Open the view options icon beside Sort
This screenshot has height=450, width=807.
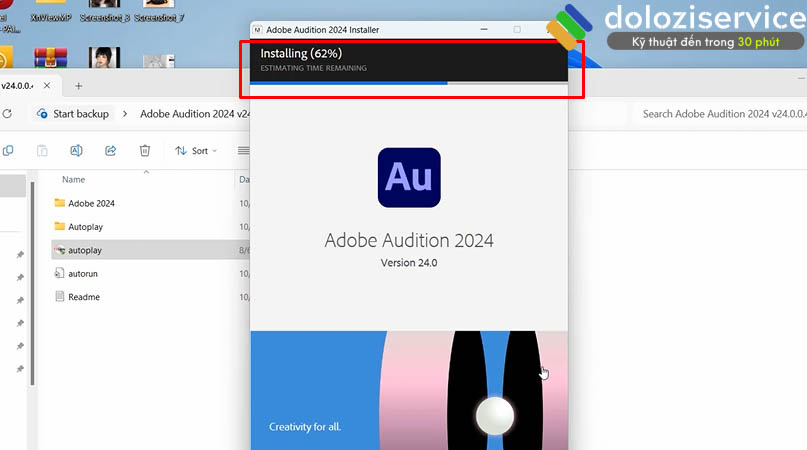(243, 151)
